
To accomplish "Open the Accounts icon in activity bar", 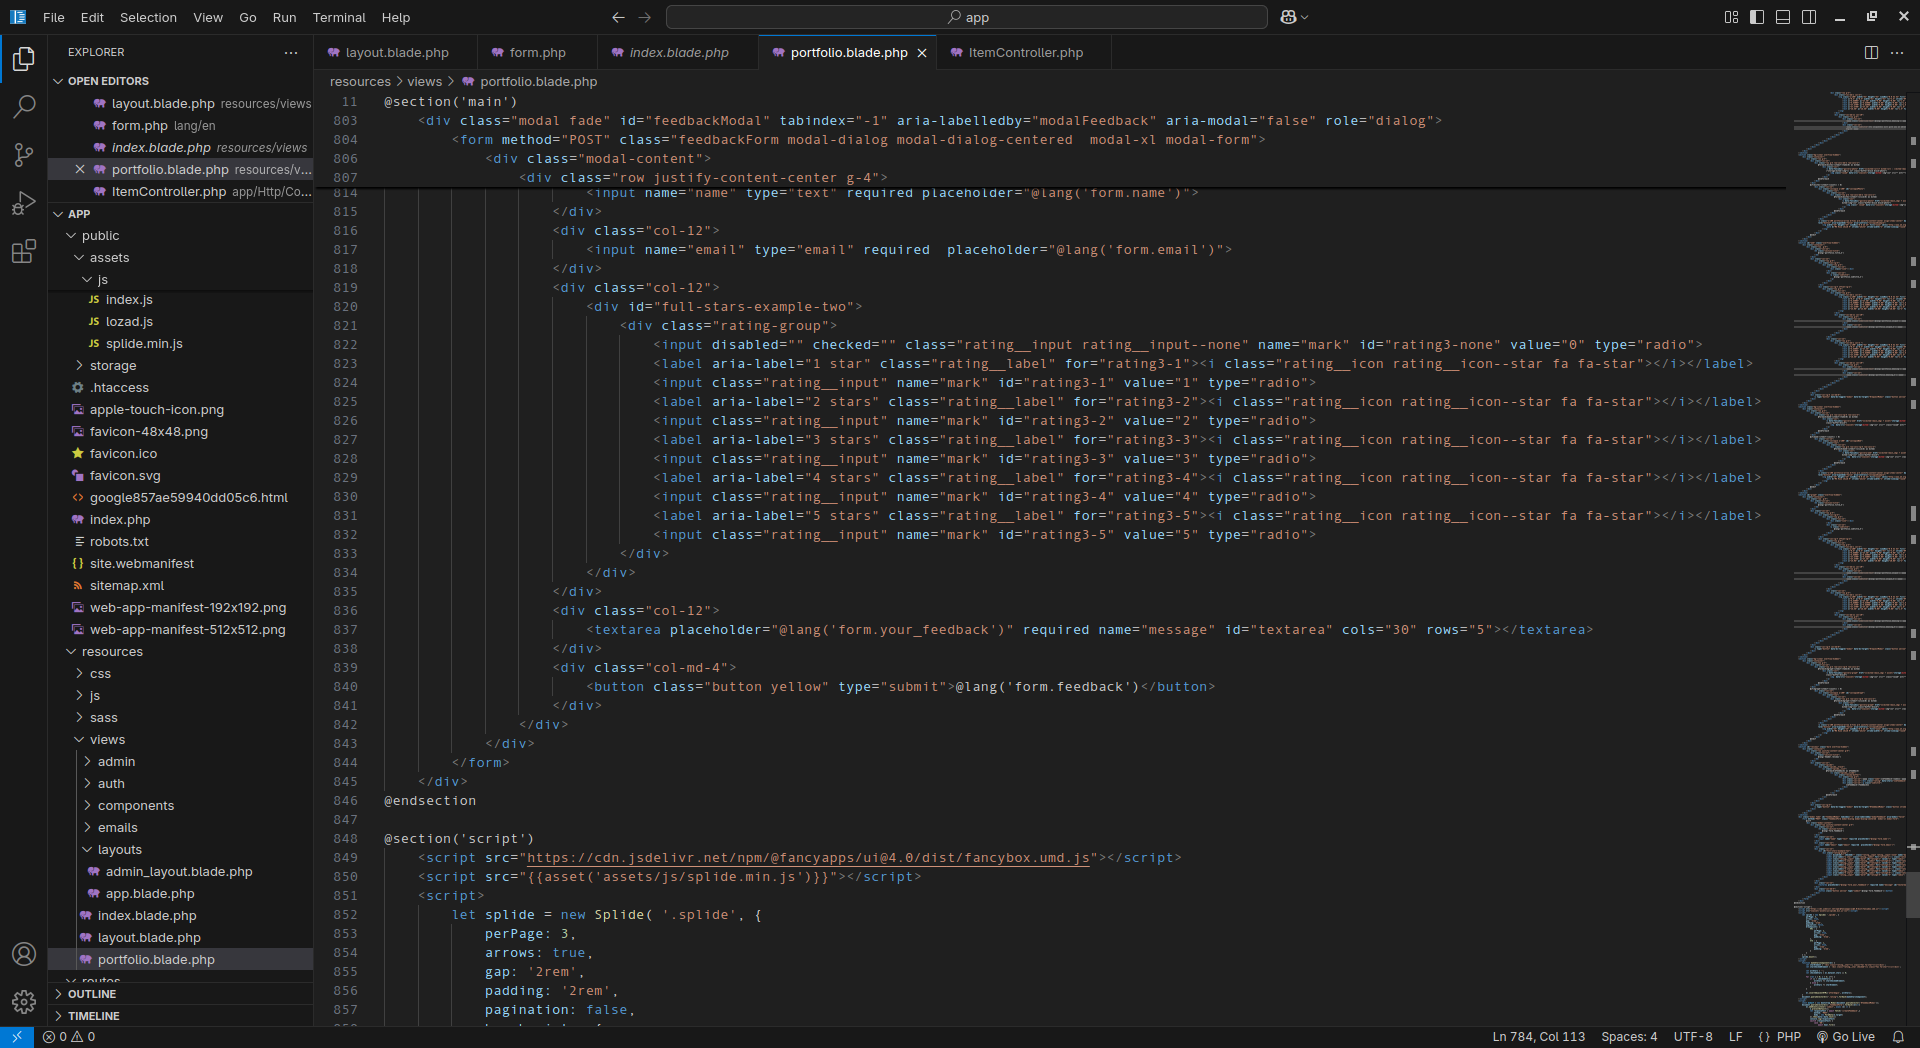I will click(x=24, y=954).
